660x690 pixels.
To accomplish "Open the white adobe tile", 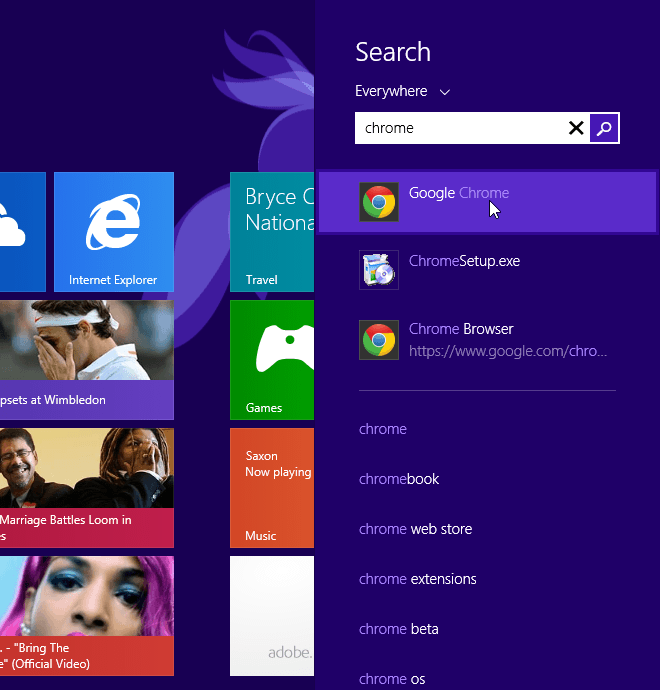I will [x=272, y=616].
